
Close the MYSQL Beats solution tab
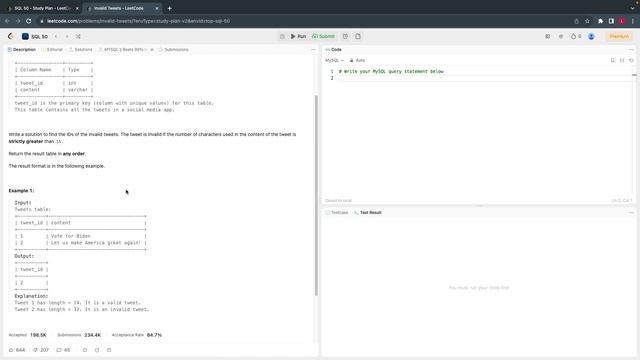[x=152, y=49]
